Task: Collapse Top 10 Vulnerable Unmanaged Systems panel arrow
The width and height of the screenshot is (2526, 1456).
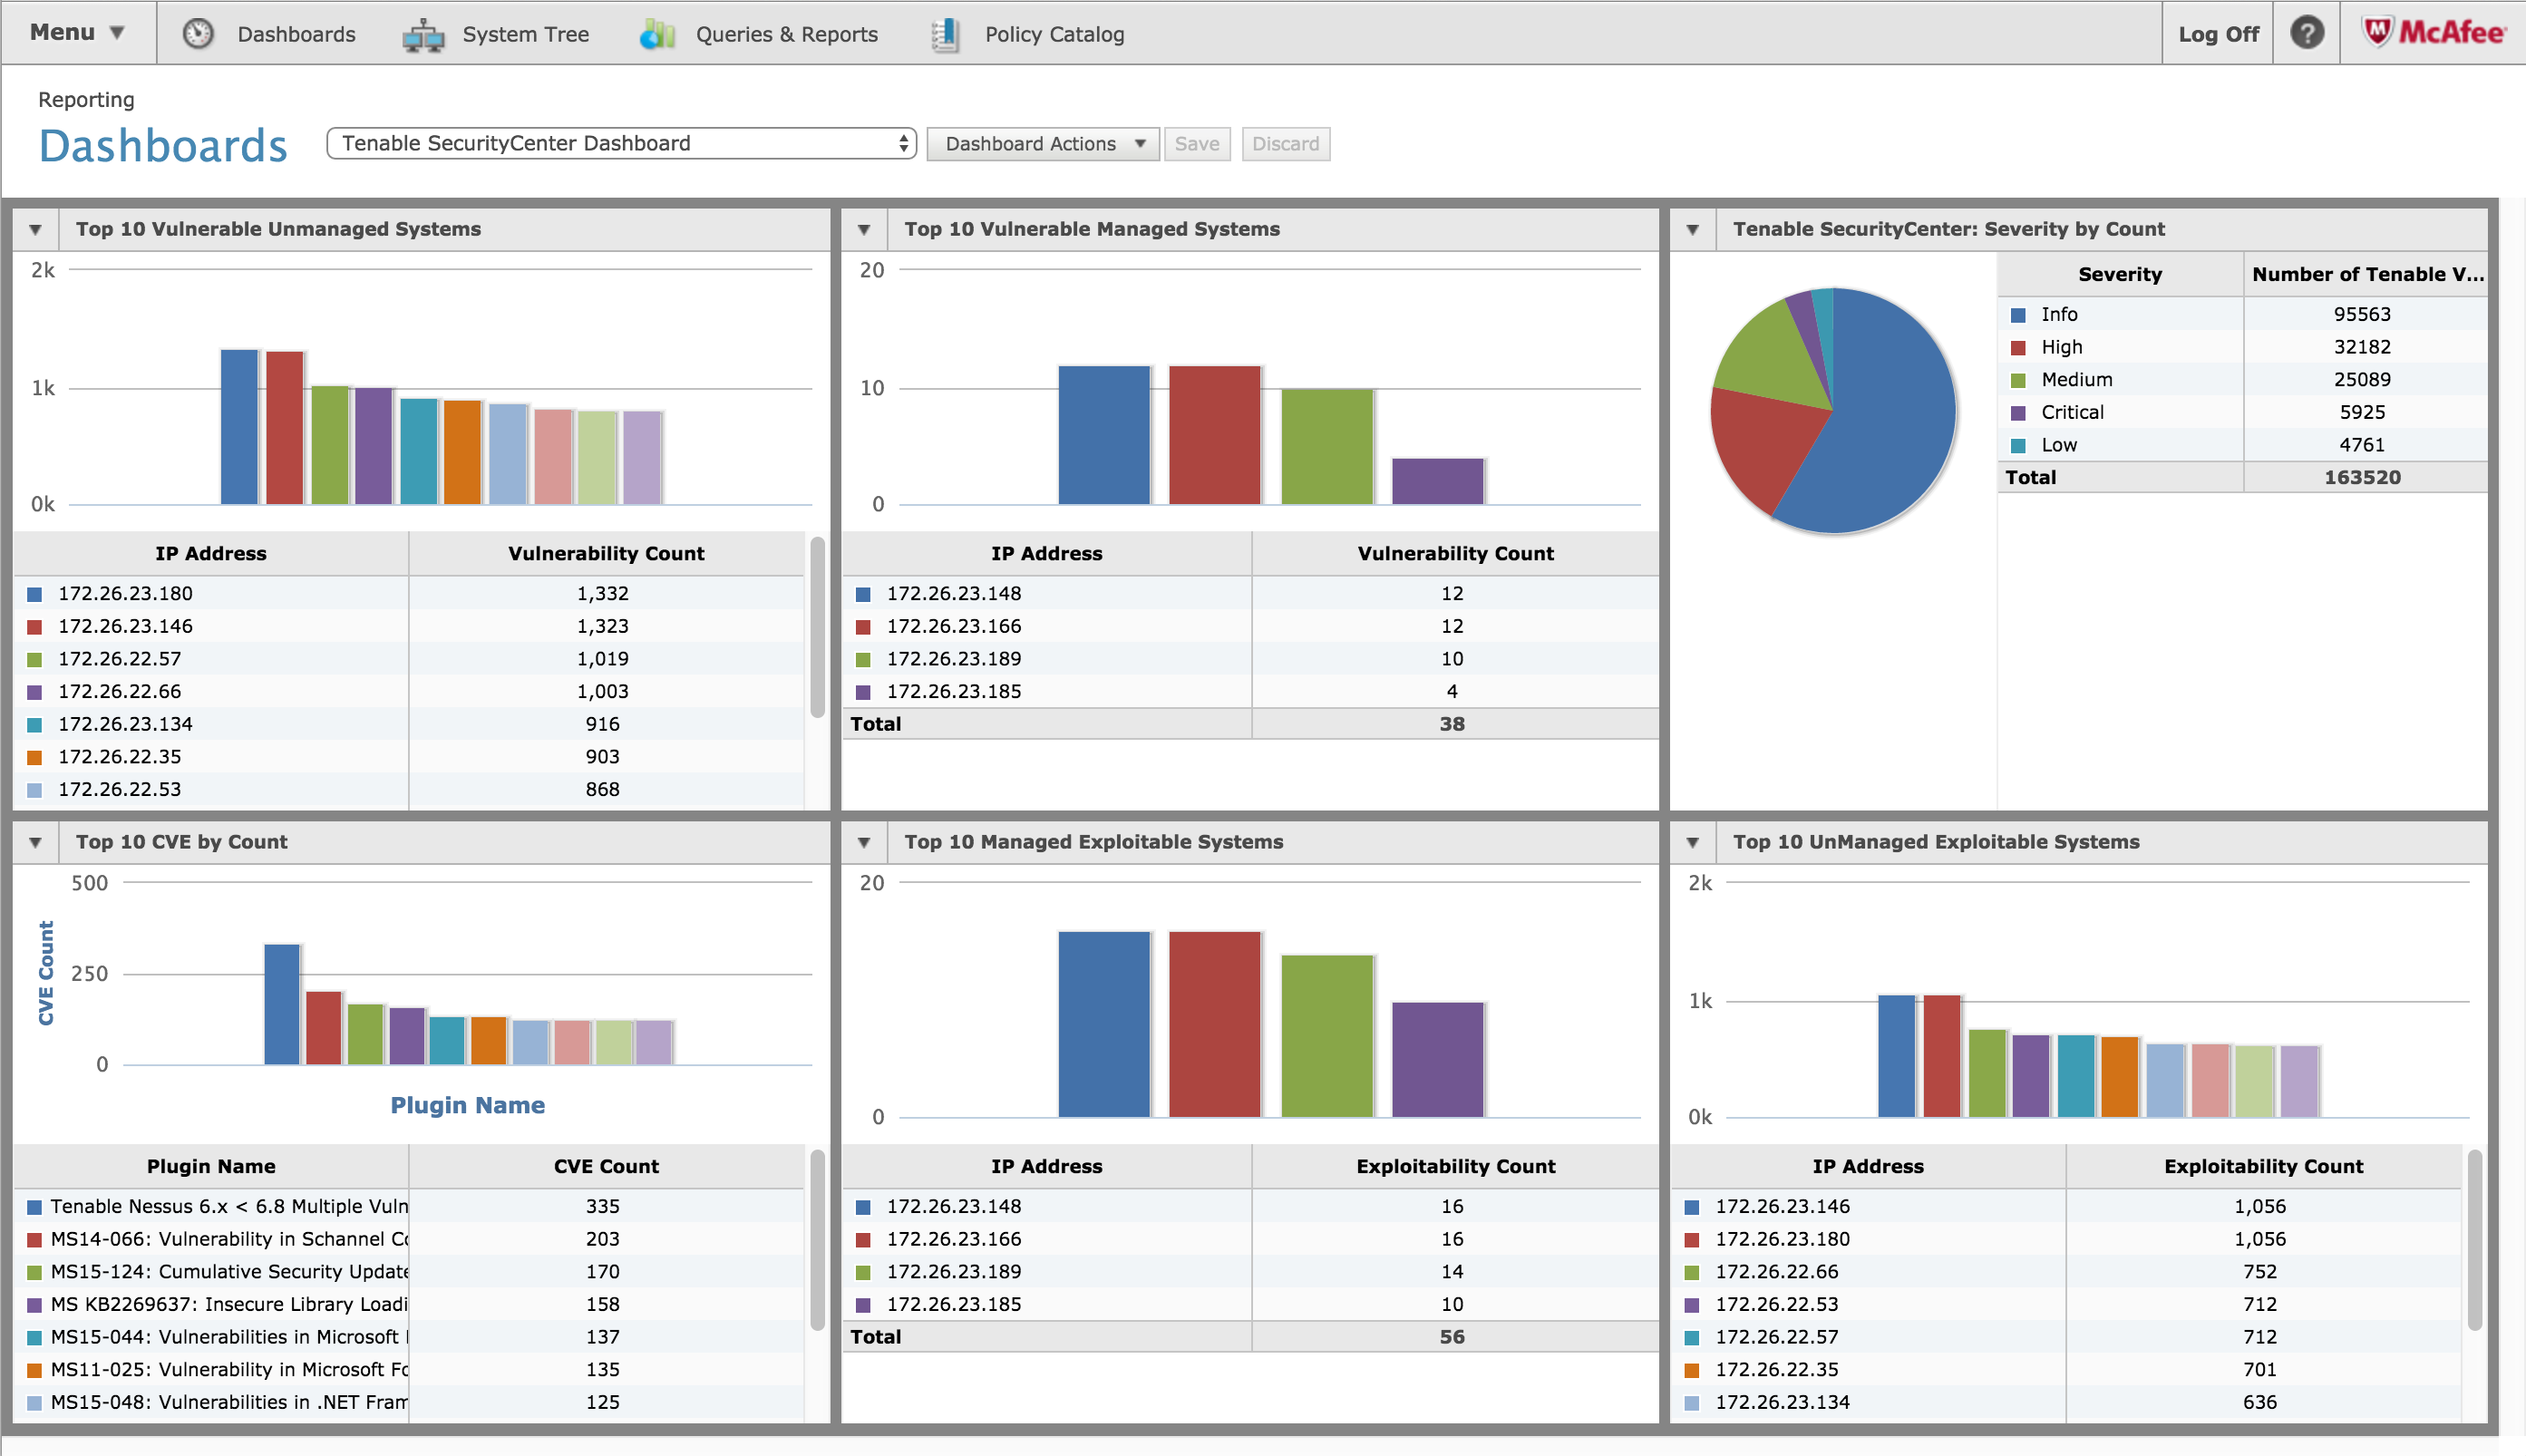Action: click(36, 230)
